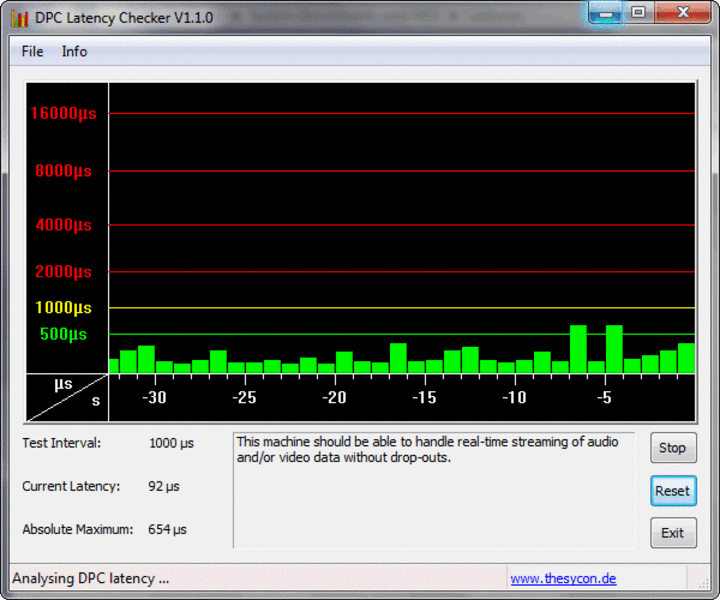Image resolution: width=720 pixels, height=600 pixels.
Task: Click the -25 time axis label
Action: (x=244, y=398)
